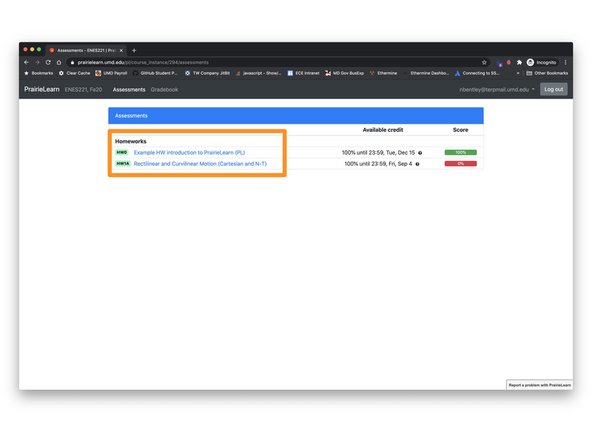Open the Chrome three-dot menu
This screenshot has height=444, width=592.
pyautogui.click(x=566, y=62)
